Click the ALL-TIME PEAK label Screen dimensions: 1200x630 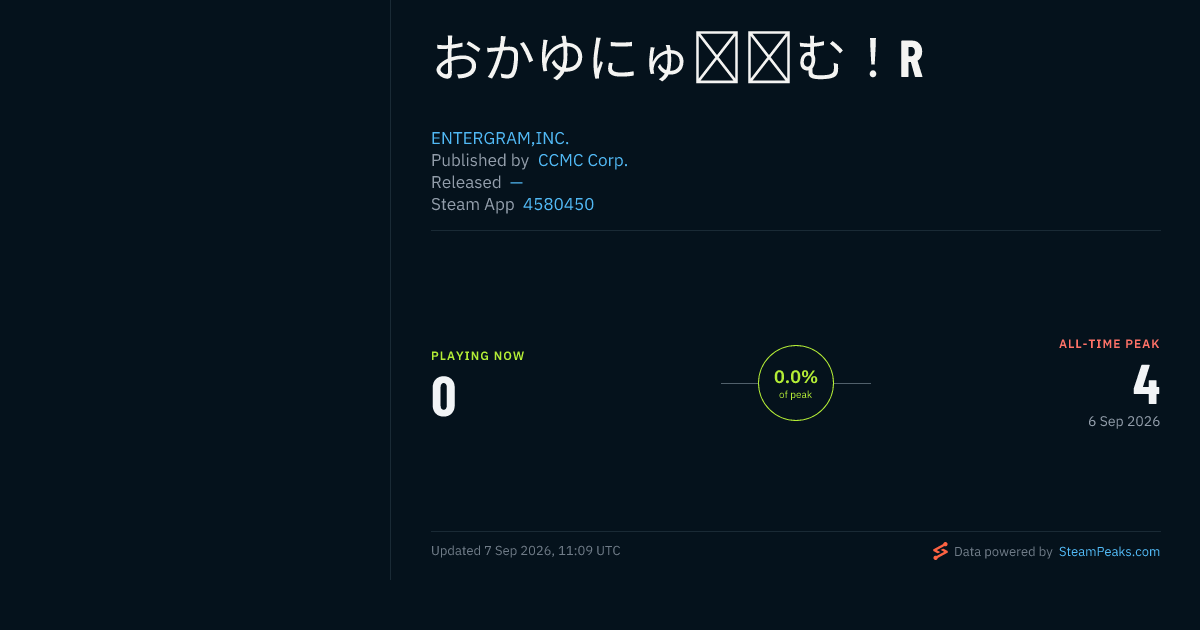[1109, 344]
